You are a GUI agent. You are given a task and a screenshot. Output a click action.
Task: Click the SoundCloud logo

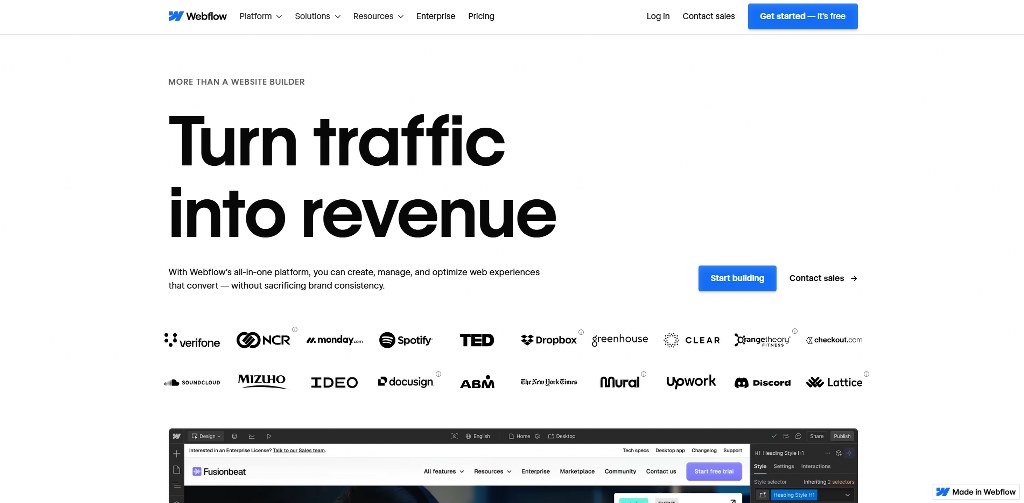(192, 383)
